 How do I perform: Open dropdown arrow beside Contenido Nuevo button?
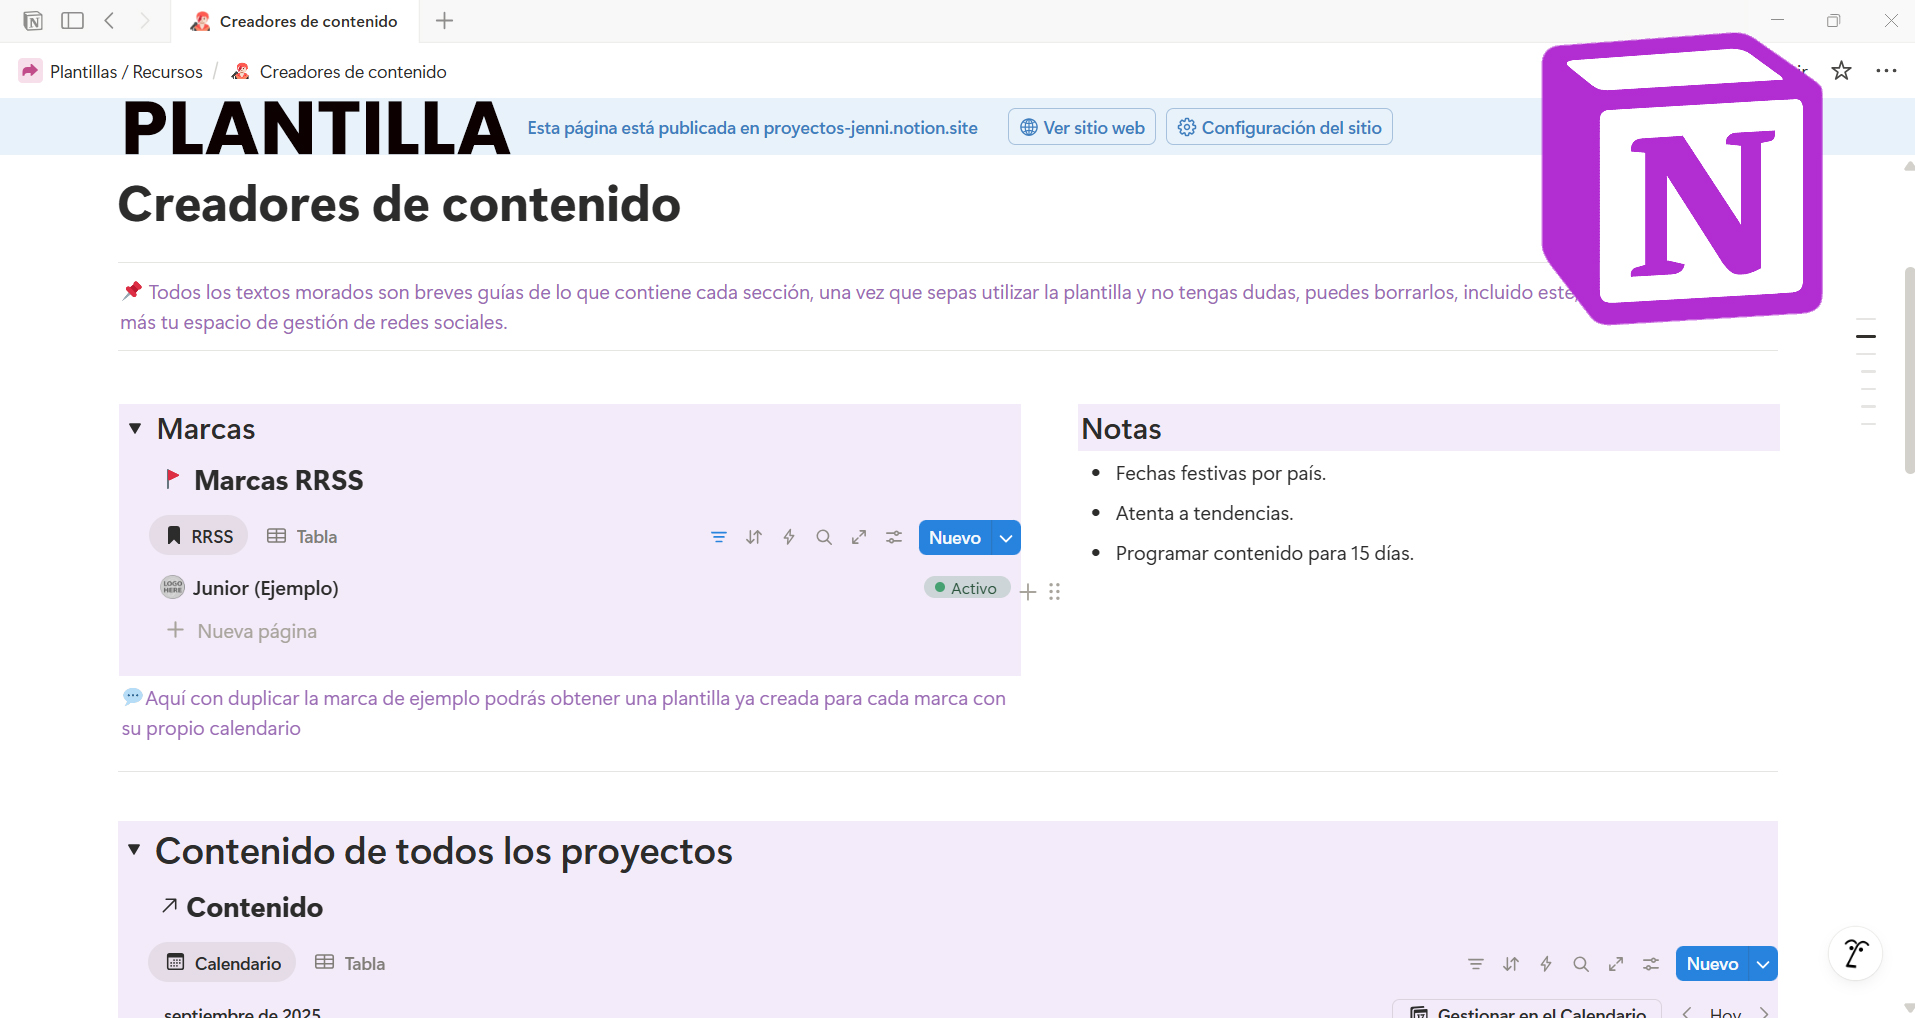1763,964
